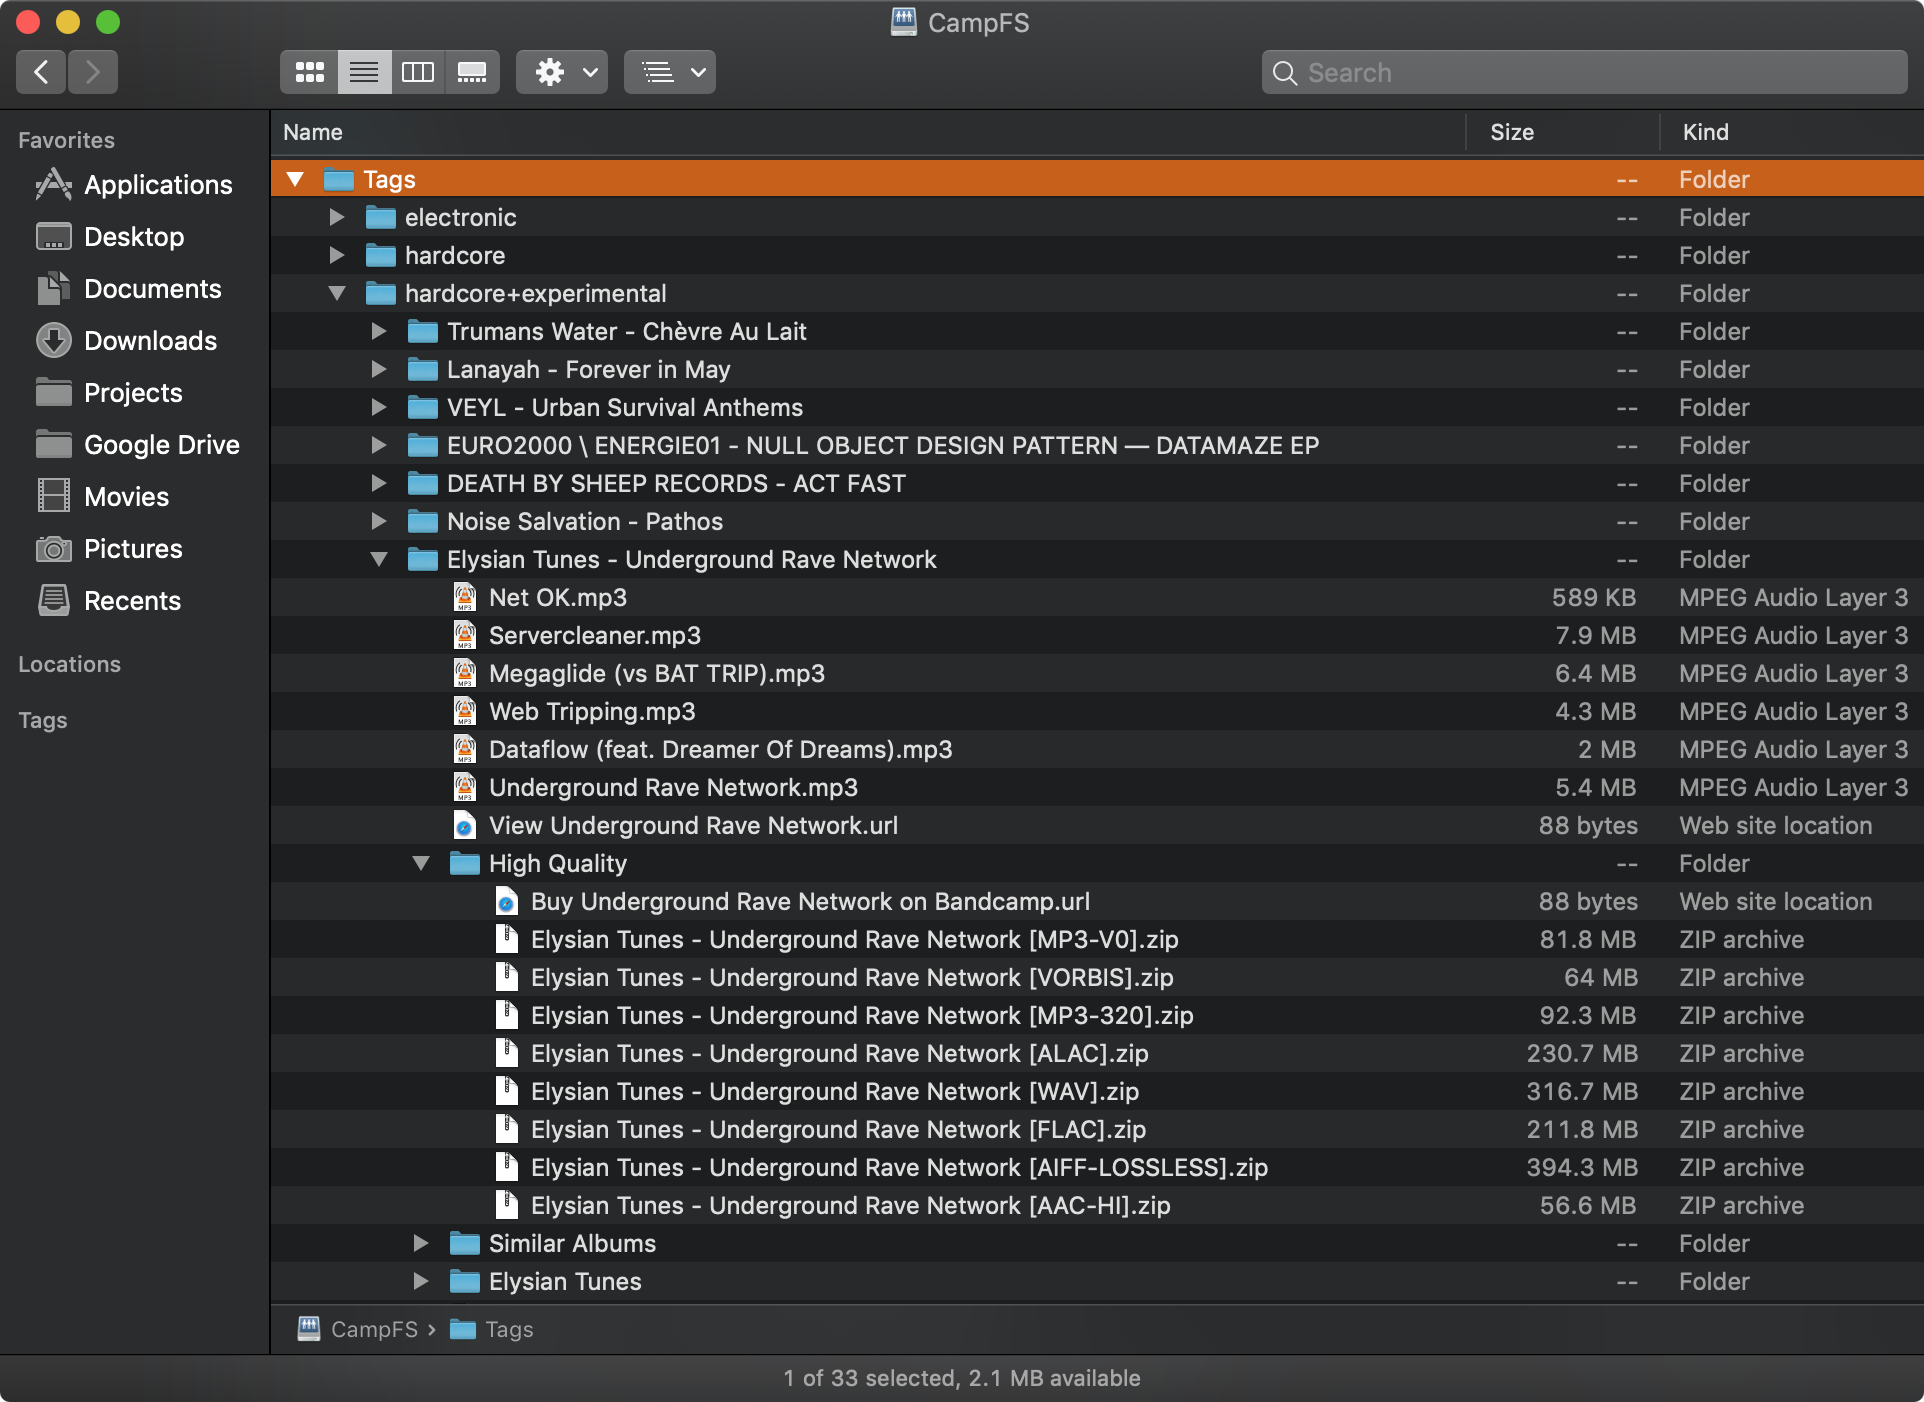The height and width of the screenshot is (1402, 1924).
Task: Open Applications in the sidebar
Action: pos(134,185)
